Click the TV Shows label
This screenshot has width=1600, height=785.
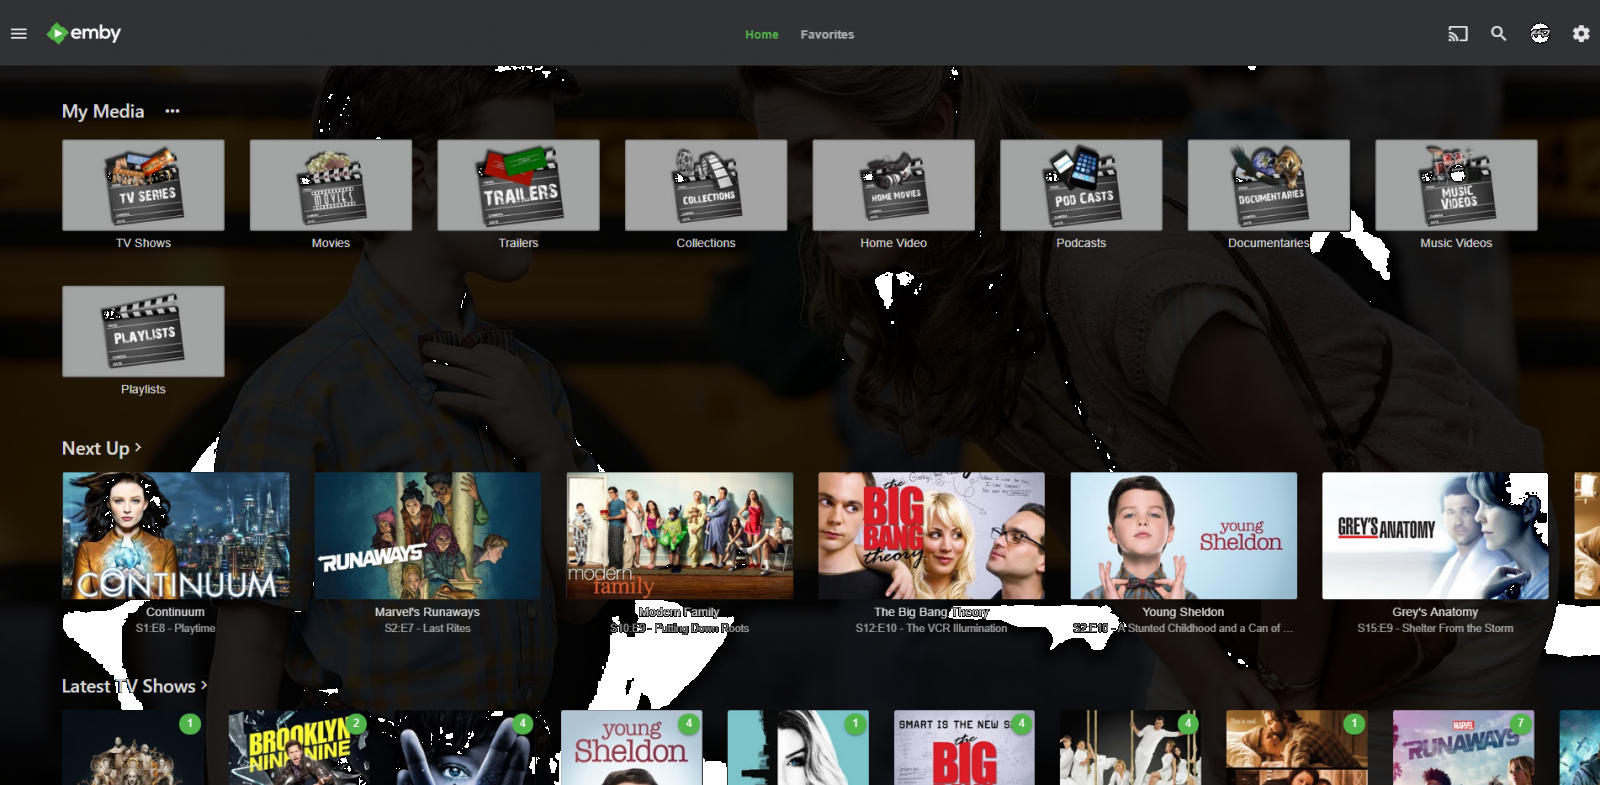pyautogui.click(x=143, y=243)
